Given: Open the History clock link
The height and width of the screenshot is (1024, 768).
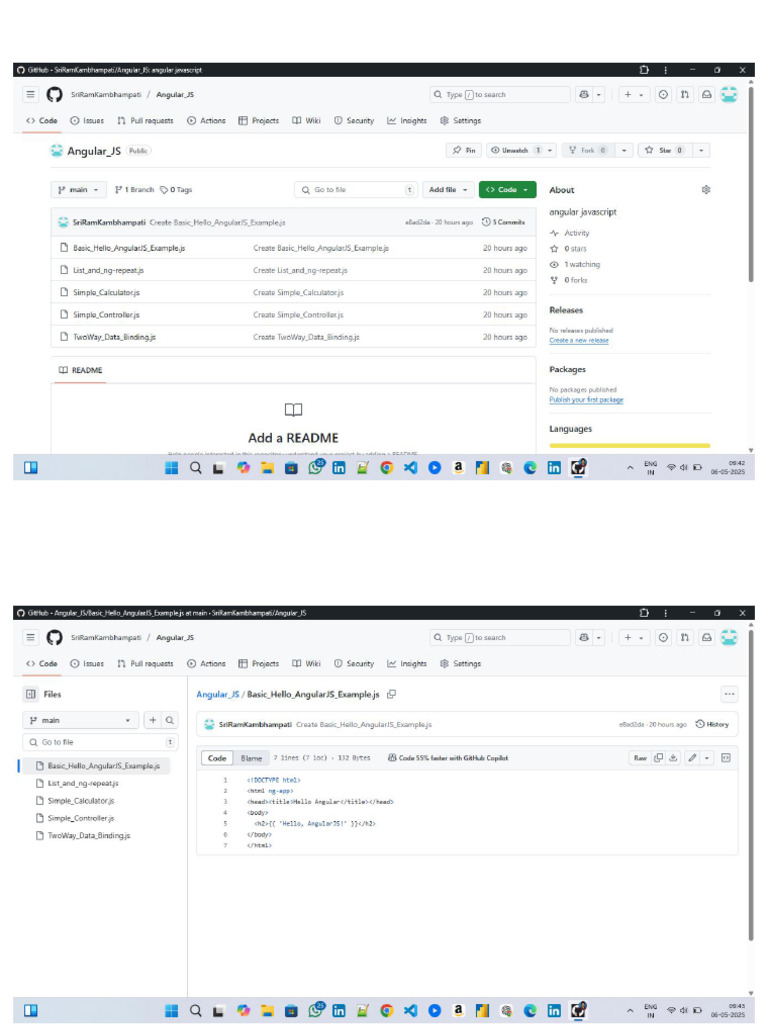Looking at the screenshot, I should coord(712,724).
